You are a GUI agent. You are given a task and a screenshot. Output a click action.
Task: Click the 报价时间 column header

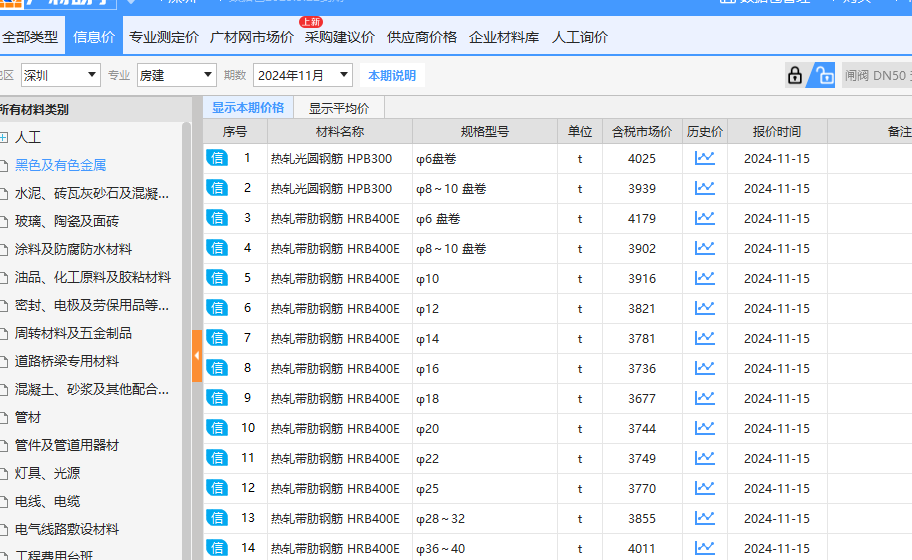(776, 131)
